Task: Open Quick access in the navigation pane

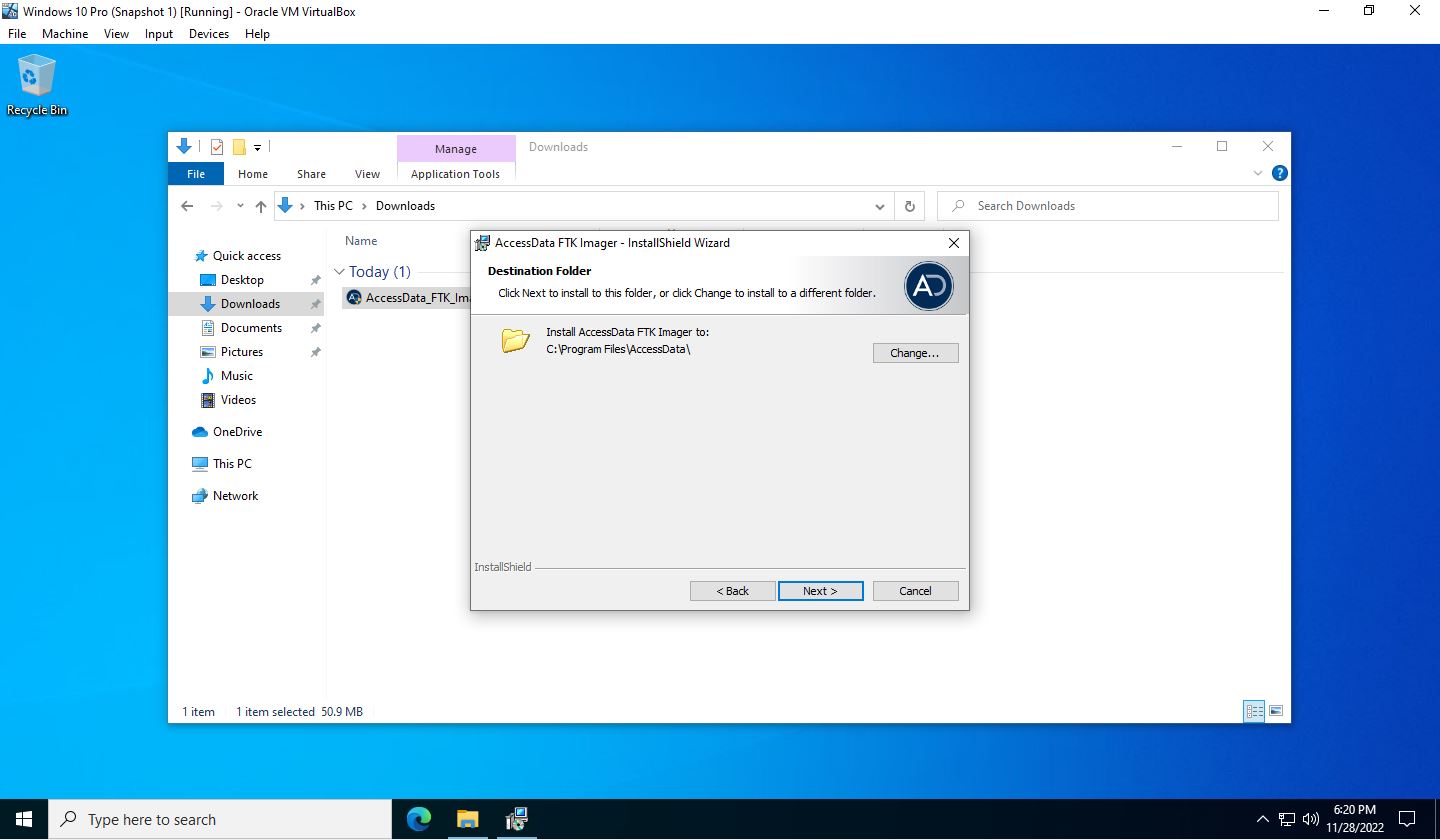Action: [247, 256]
